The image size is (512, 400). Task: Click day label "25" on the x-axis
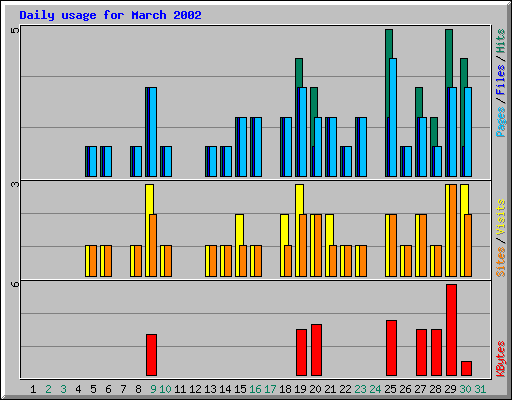(x=390, y=389)
